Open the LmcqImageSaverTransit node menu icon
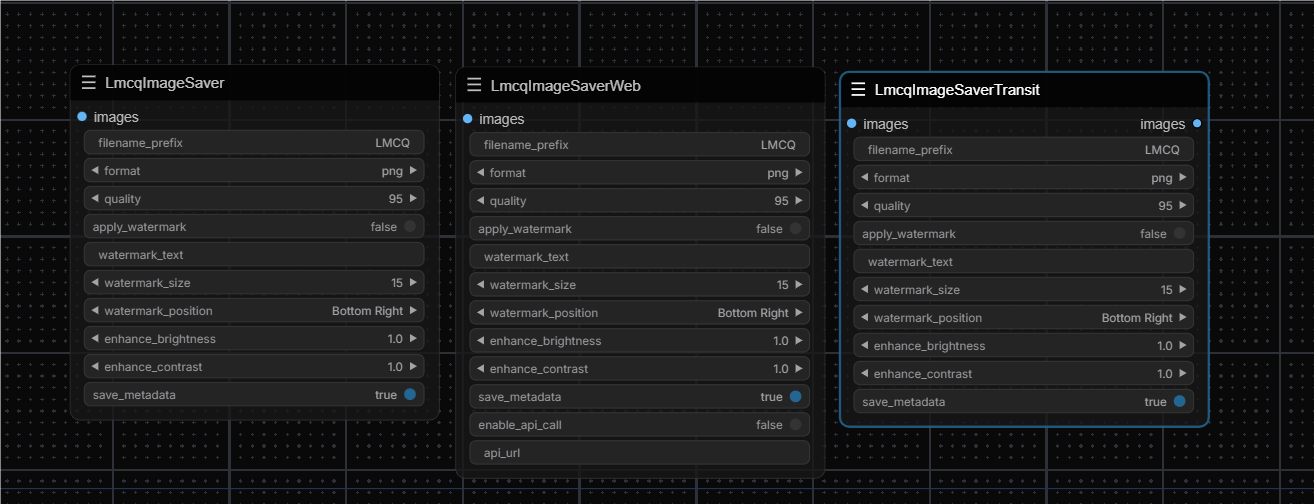This screenshot has height=504, width=1314. (x=858, y=89)
